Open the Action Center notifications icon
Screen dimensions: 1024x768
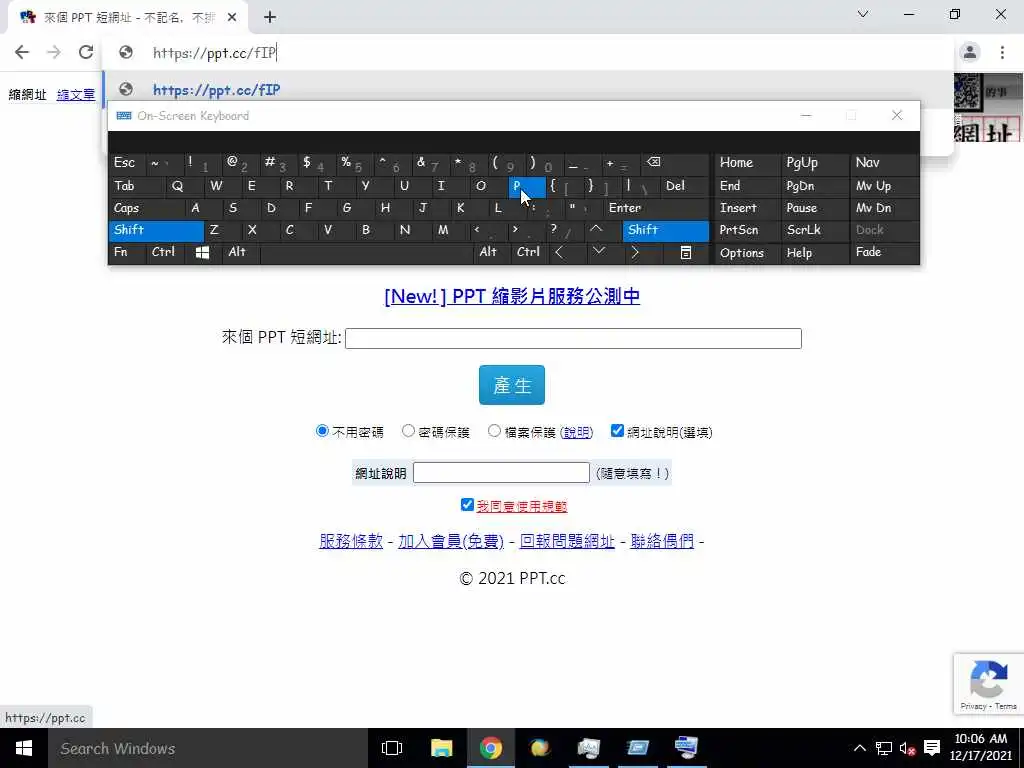point(932,748)
